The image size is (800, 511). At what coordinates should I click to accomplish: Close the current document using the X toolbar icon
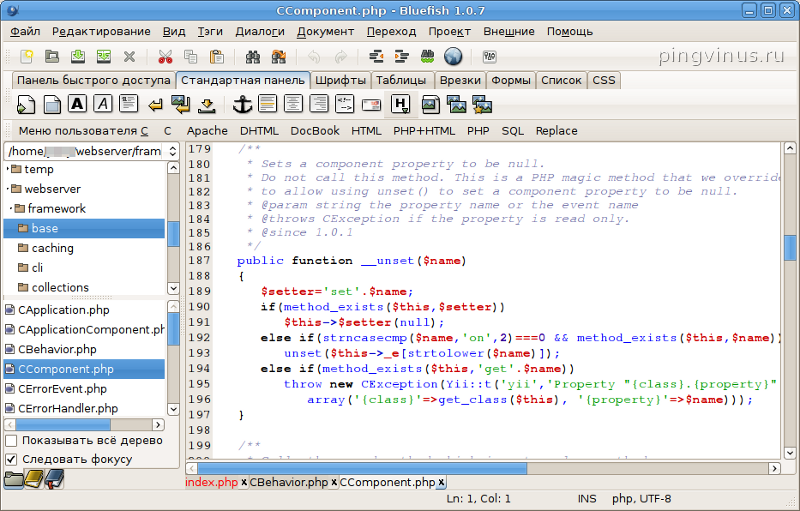coord(130,56)
